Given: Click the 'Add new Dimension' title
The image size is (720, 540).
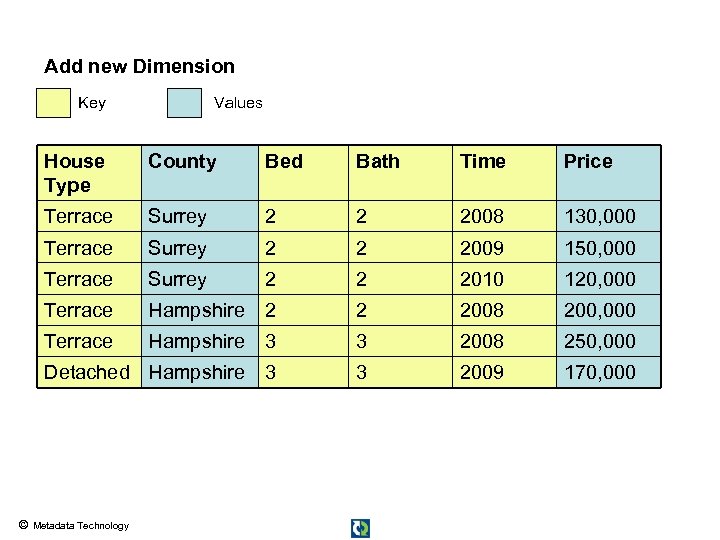Looking at the screenshot, I should (x=140, y=67).
